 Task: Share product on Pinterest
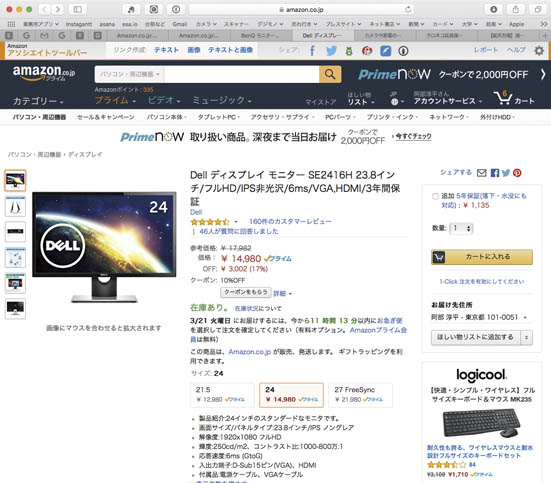click(517, 173)
